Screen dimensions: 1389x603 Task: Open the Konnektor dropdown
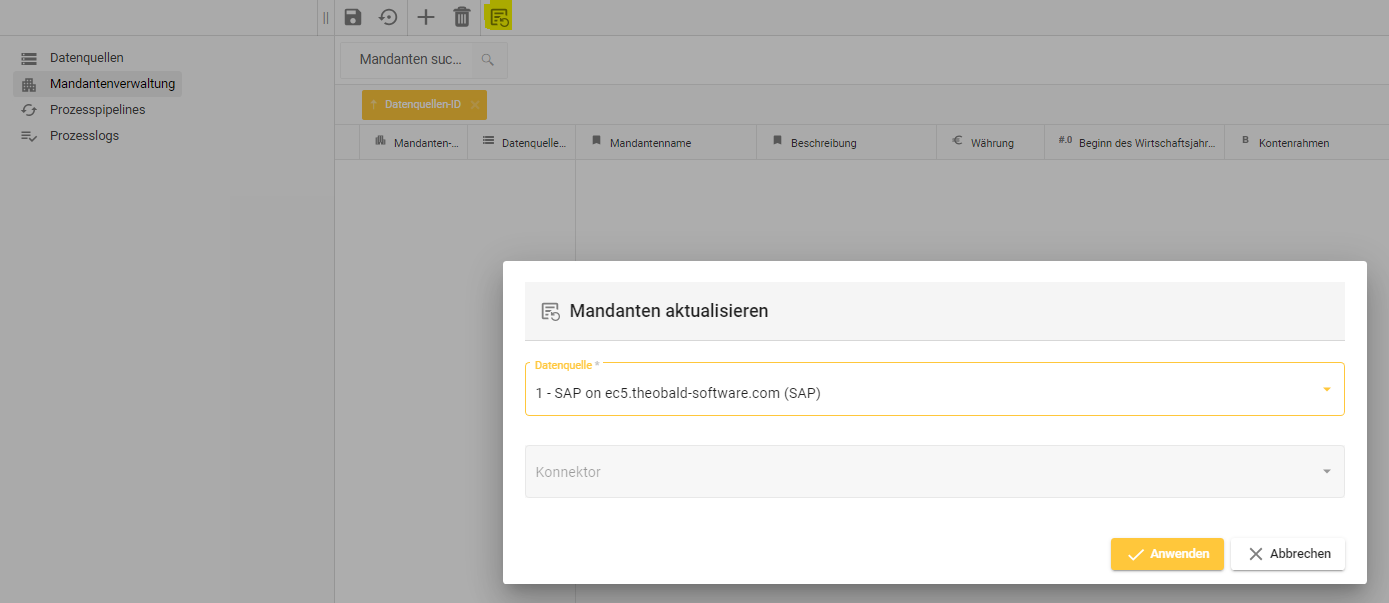point(1326,471)
